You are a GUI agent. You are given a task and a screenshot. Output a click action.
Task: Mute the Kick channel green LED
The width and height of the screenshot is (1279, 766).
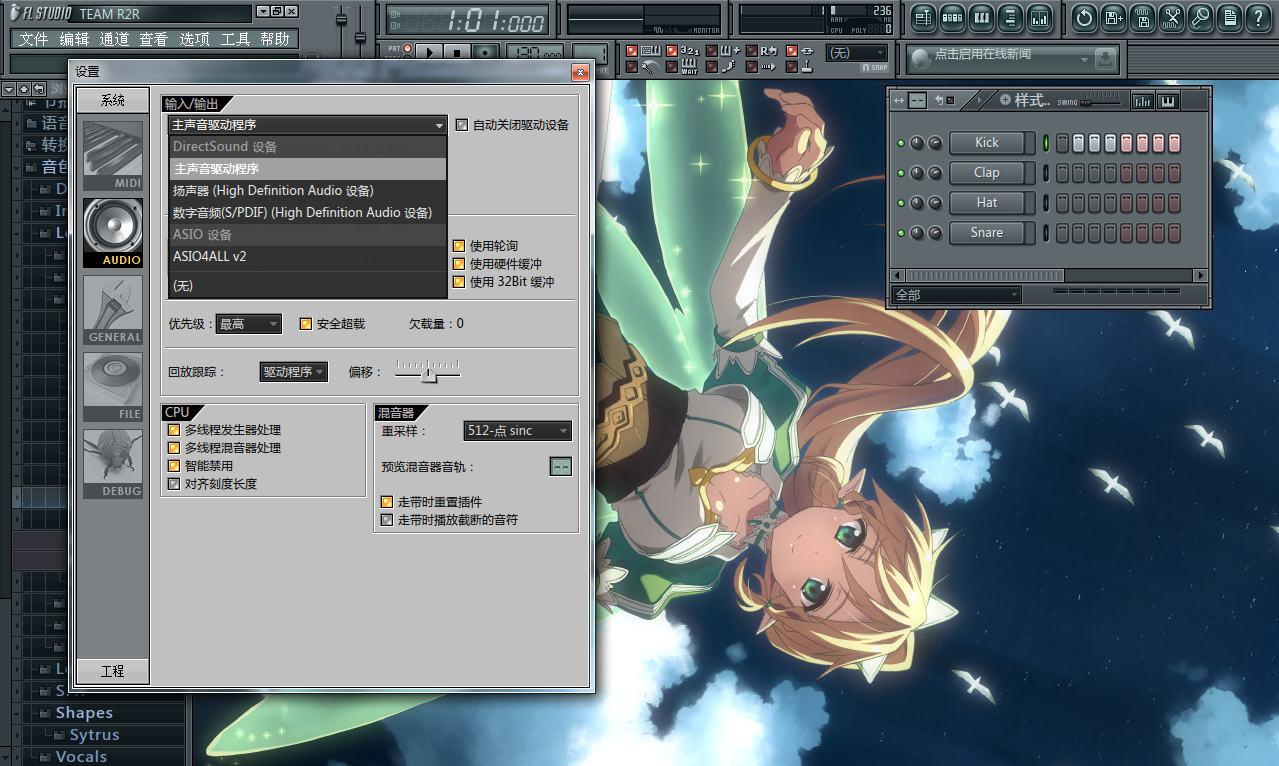click(900, 143)
